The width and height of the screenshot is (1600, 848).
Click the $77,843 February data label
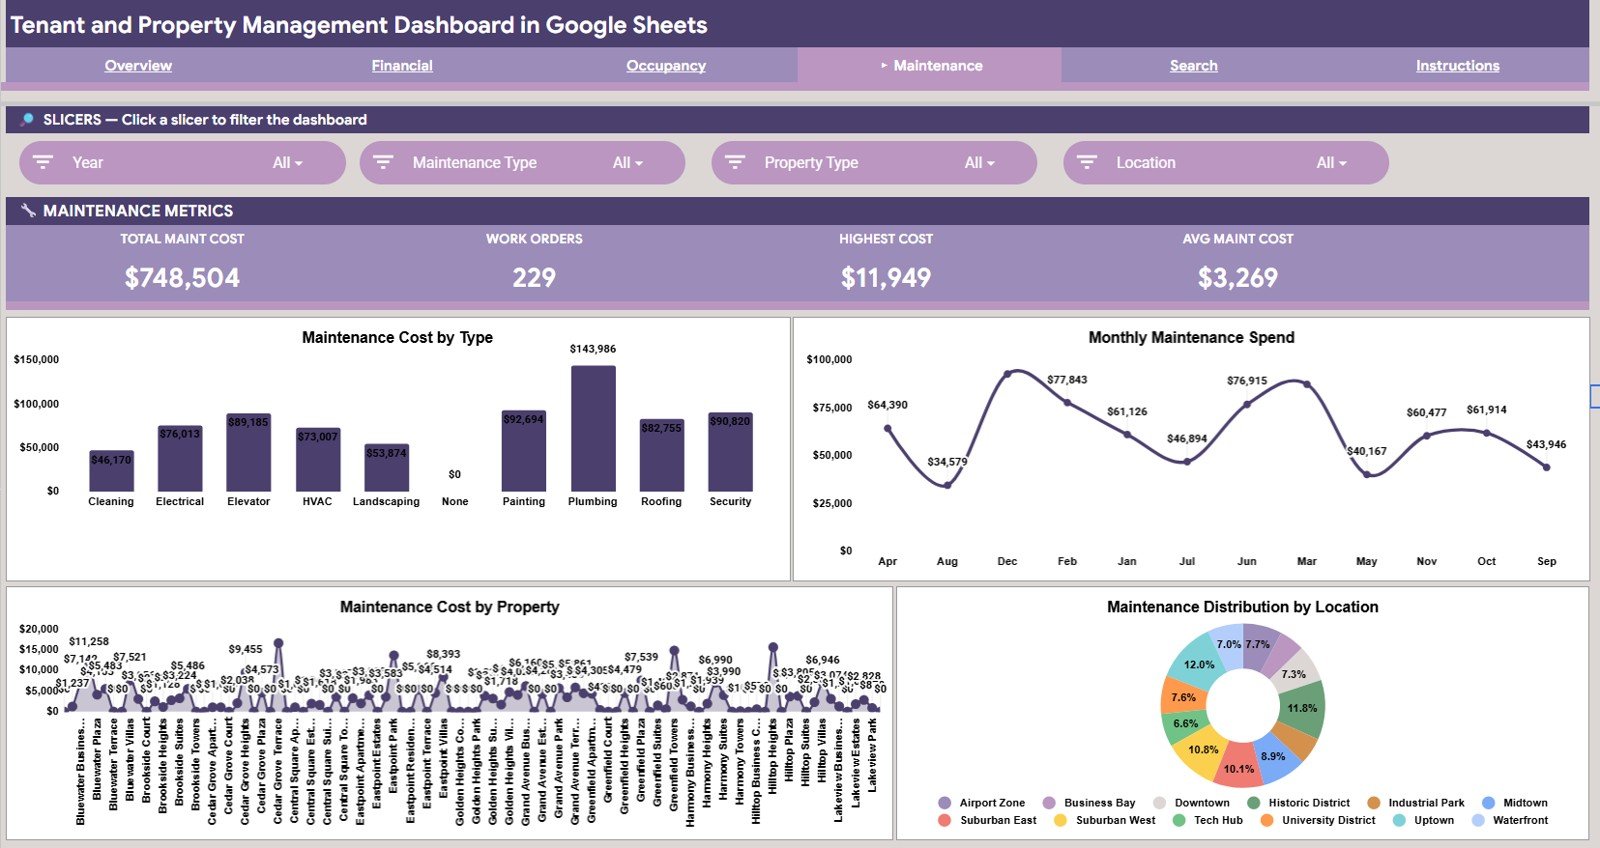(x=1067, y=380)
